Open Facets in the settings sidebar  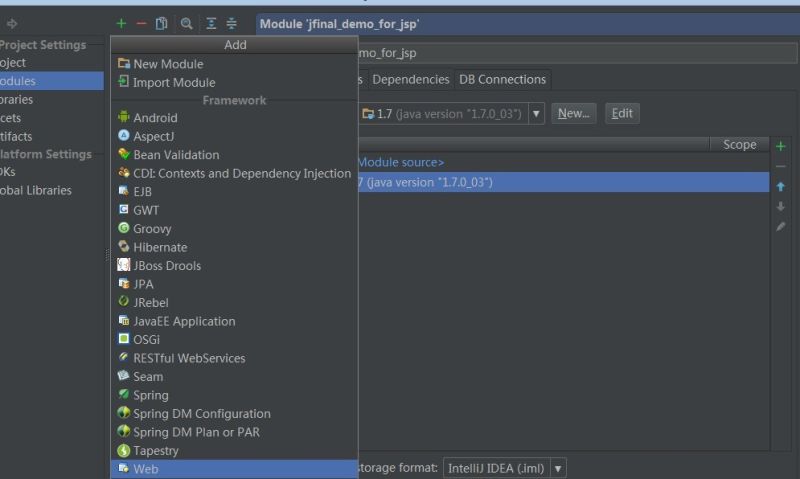pos(52,118)
